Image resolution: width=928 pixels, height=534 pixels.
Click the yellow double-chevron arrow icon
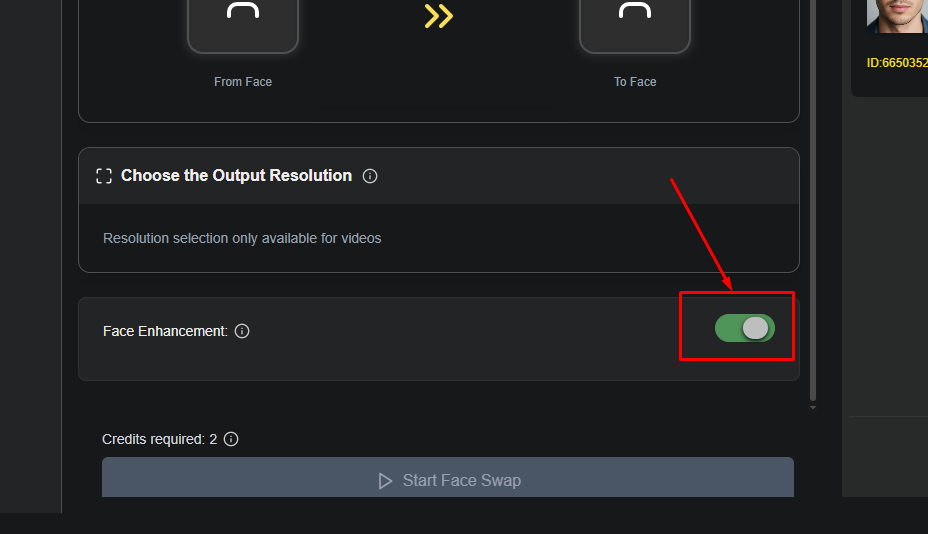(x=439, y=16)
